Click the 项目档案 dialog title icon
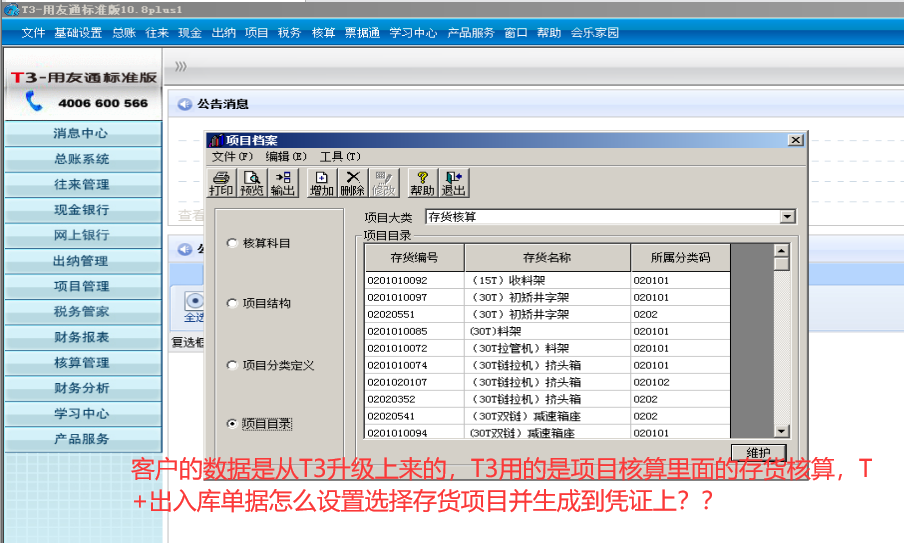This screenshot has width=904, height=543. [x=217, y=140]
